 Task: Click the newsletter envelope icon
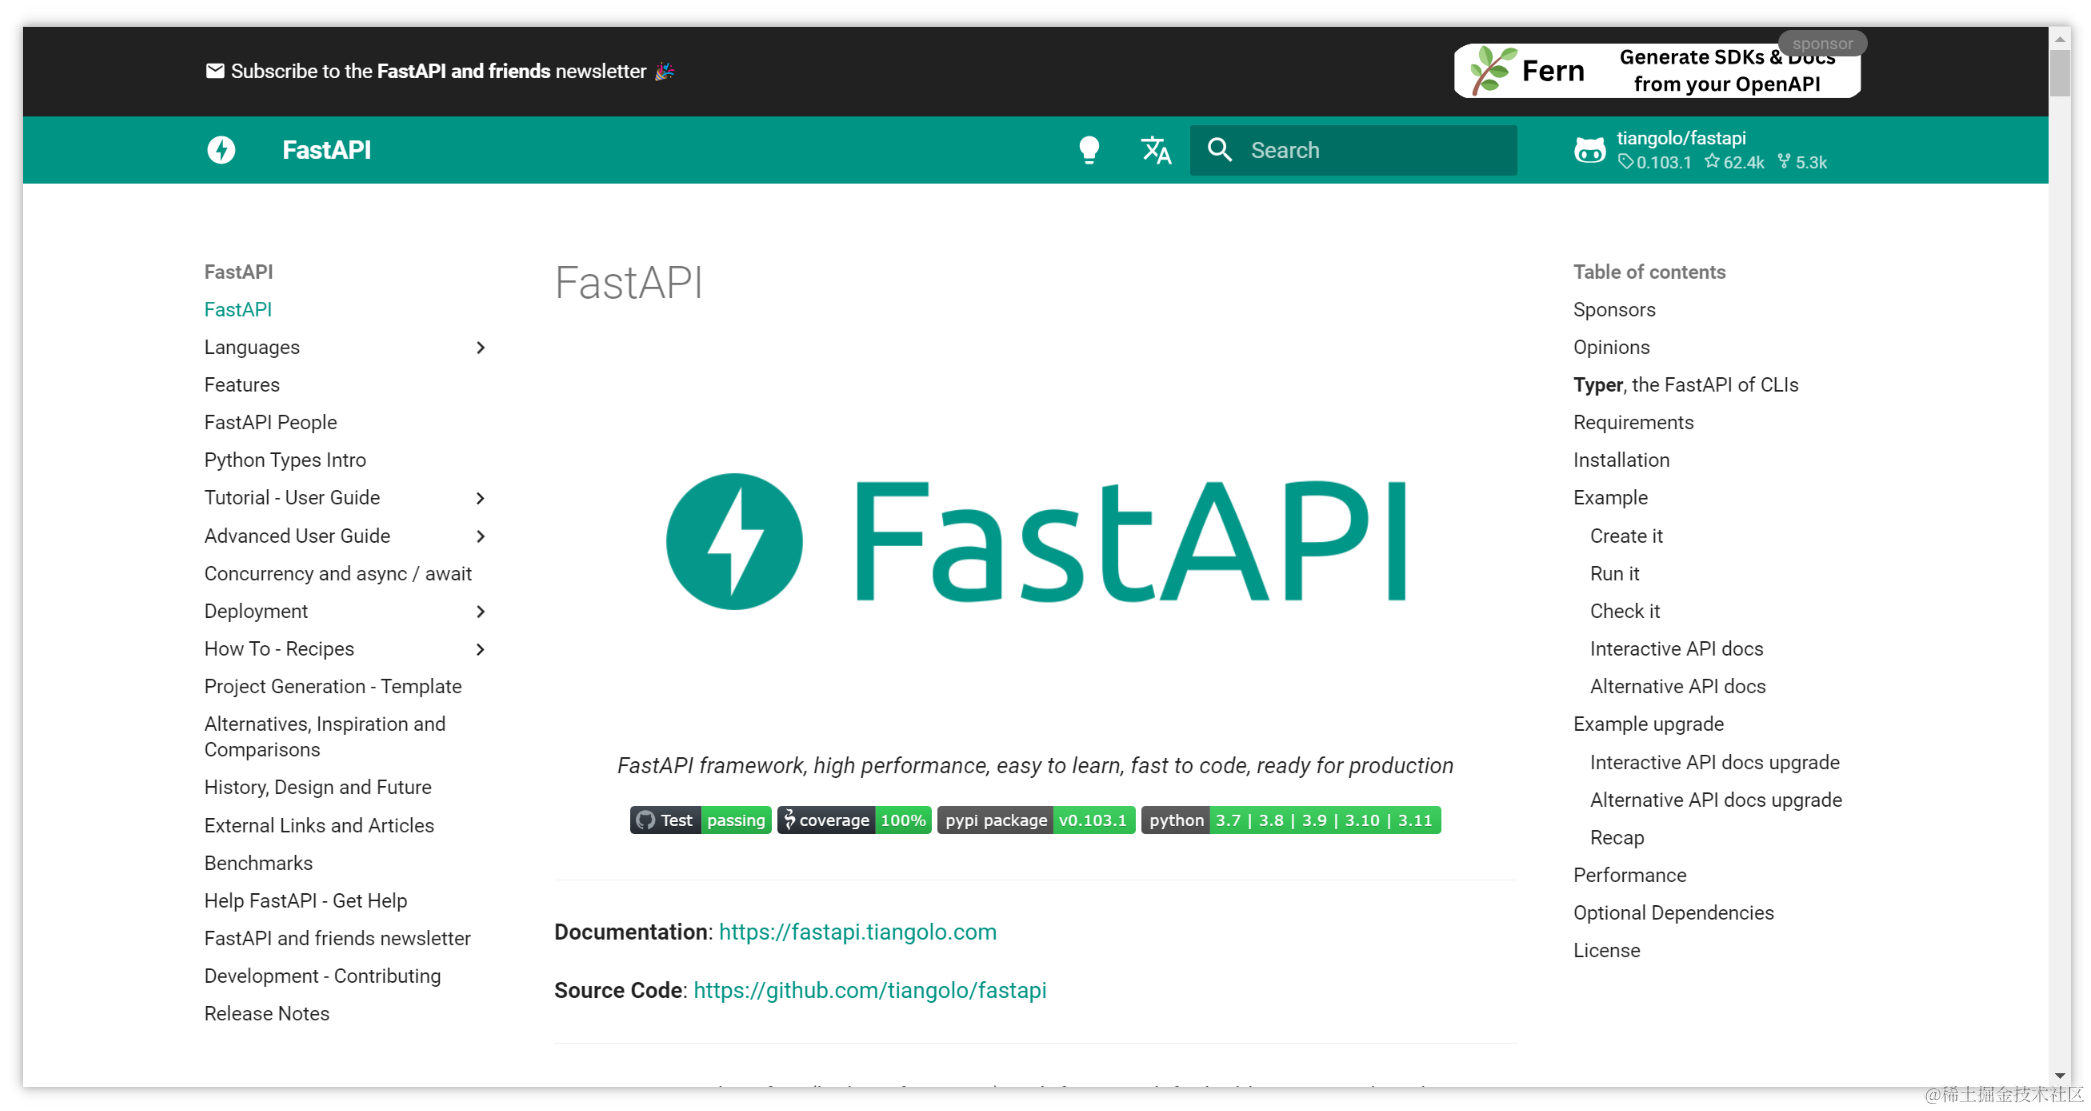(x=215, y=70)
